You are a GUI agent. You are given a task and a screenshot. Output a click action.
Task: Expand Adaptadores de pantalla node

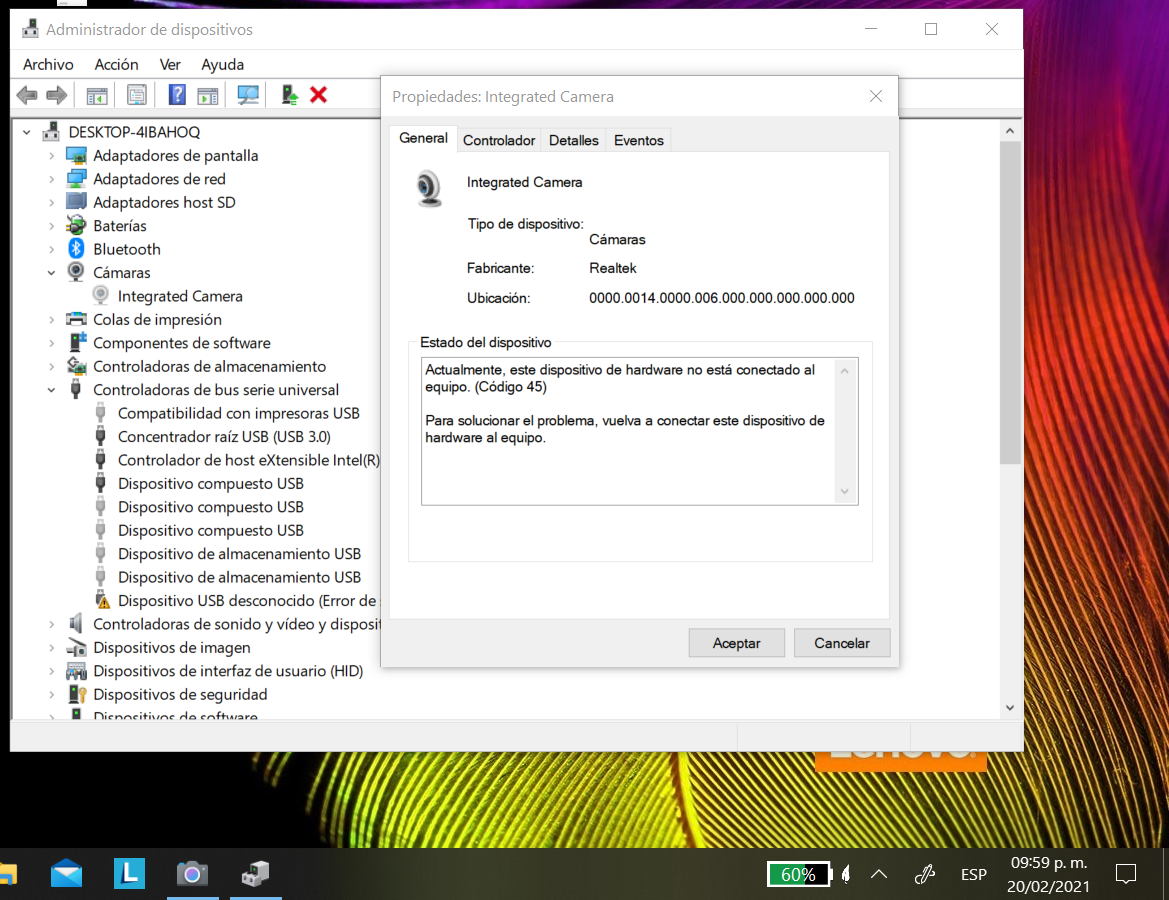(x=51, y=156)
